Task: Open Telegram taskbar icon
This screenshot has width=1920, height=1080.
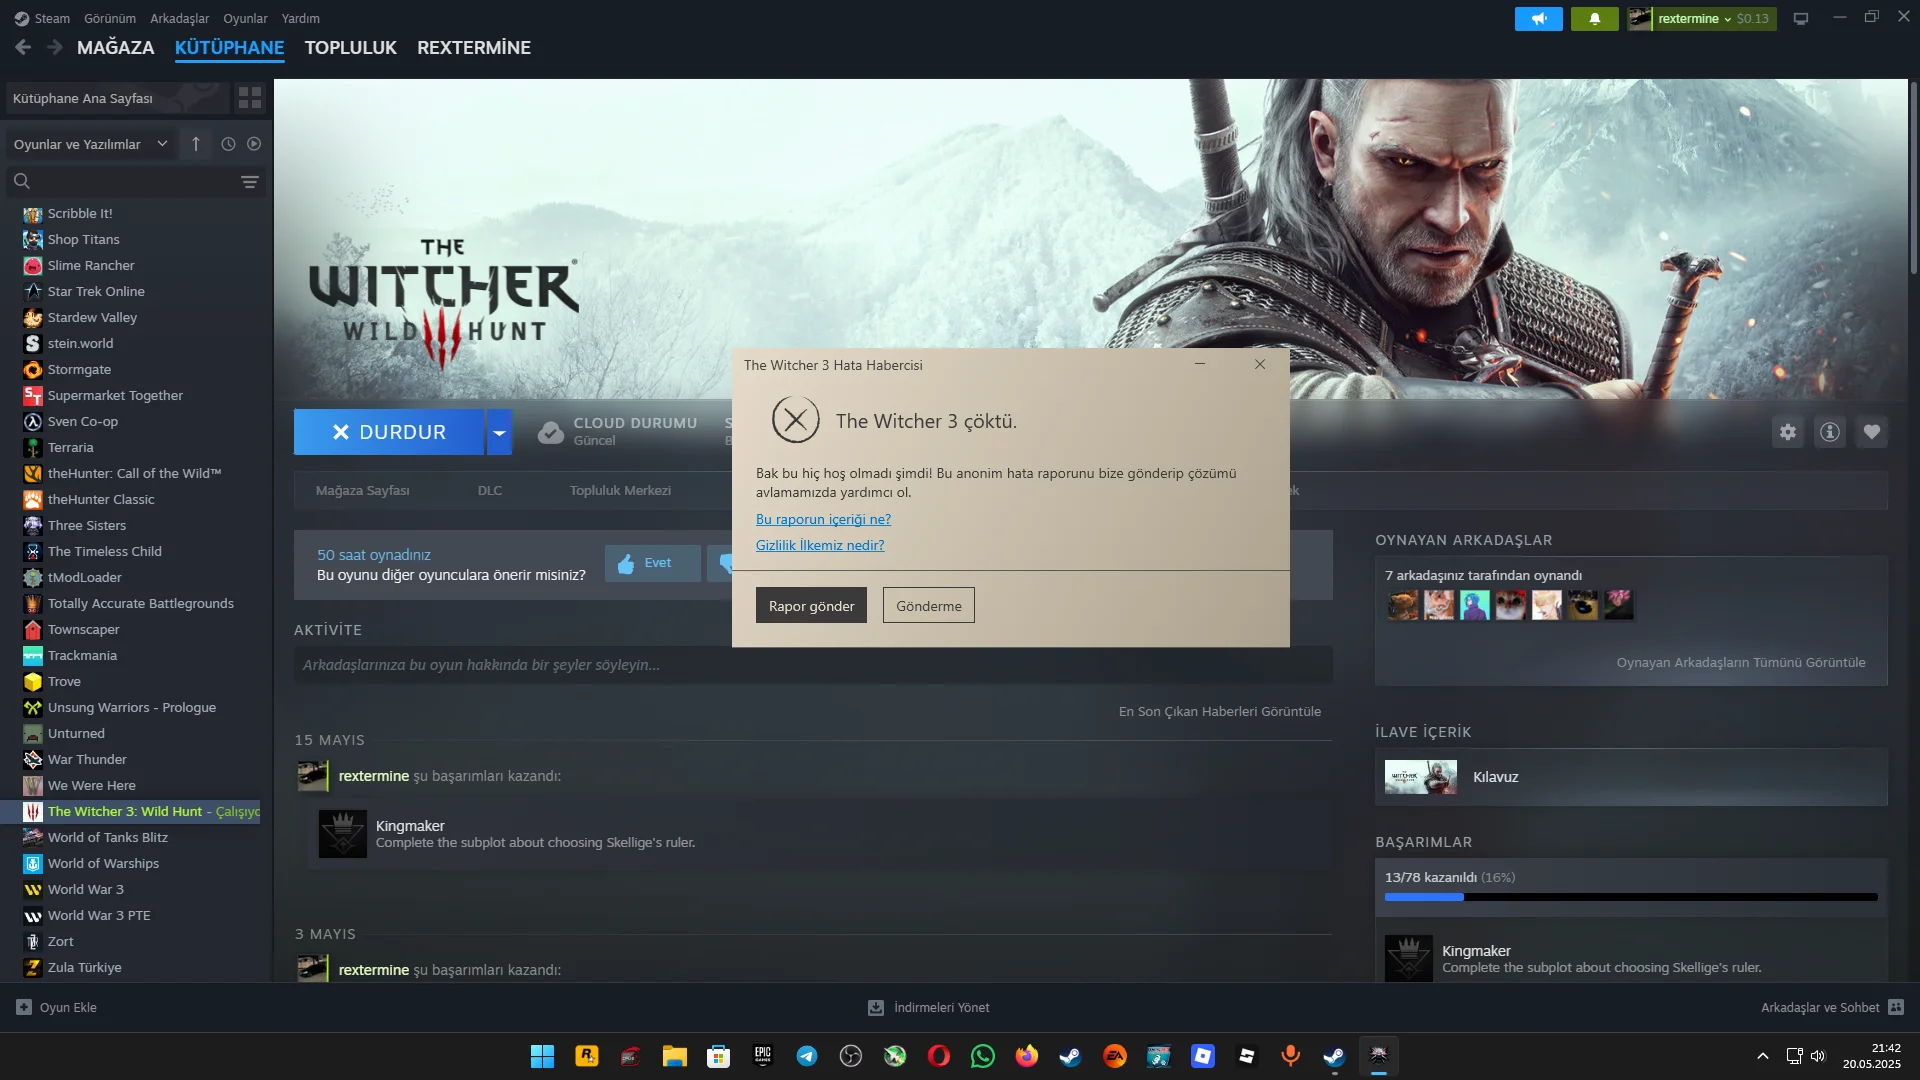Action: point(807,1056)
